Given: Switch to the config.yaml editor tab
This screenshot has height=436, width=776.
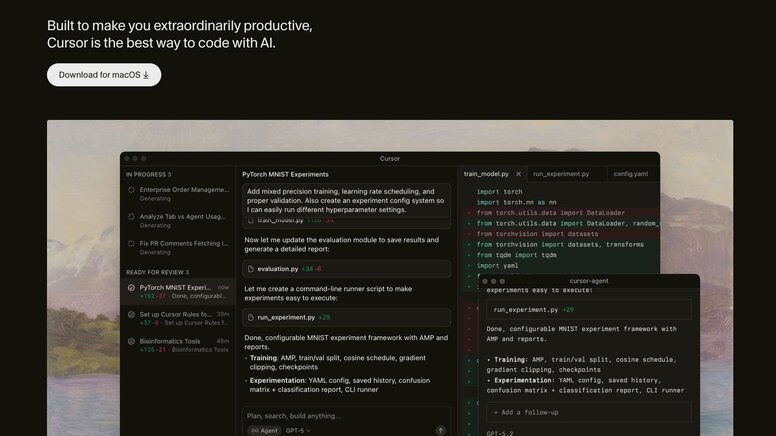Looking at the screenshot, I should [x=630, y=174].
